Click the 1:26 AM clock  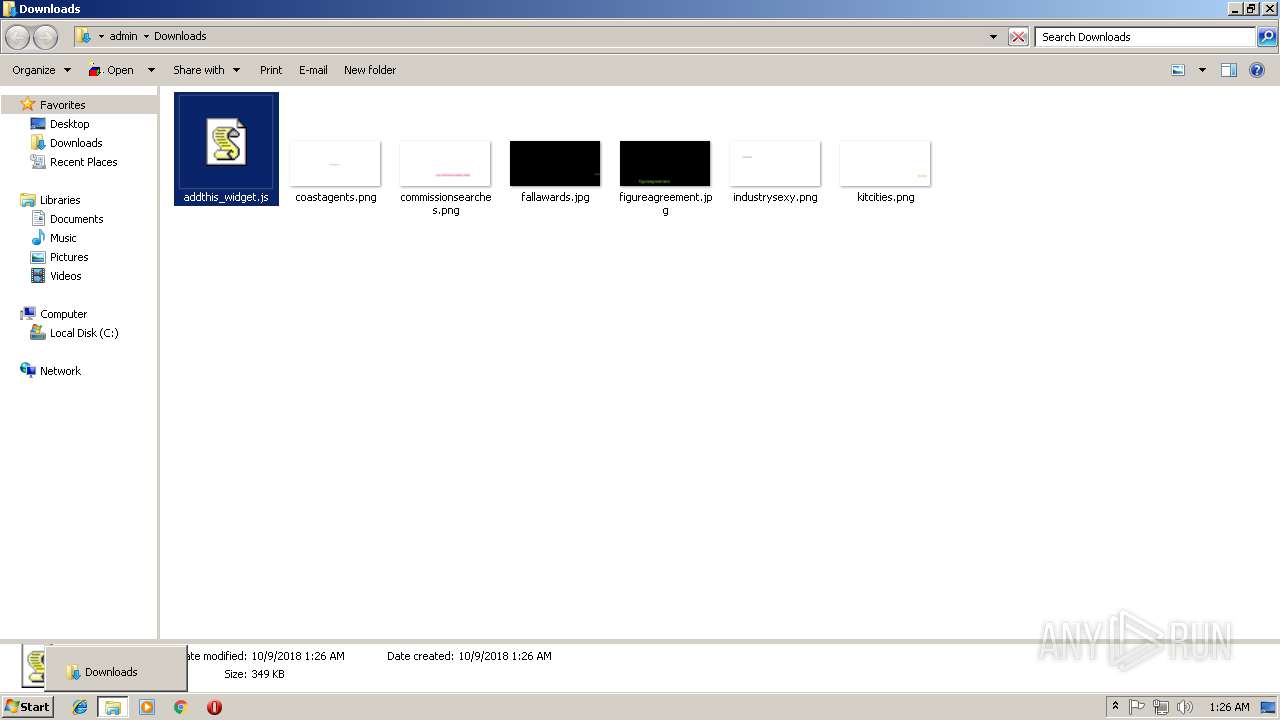click(1229, 707)
